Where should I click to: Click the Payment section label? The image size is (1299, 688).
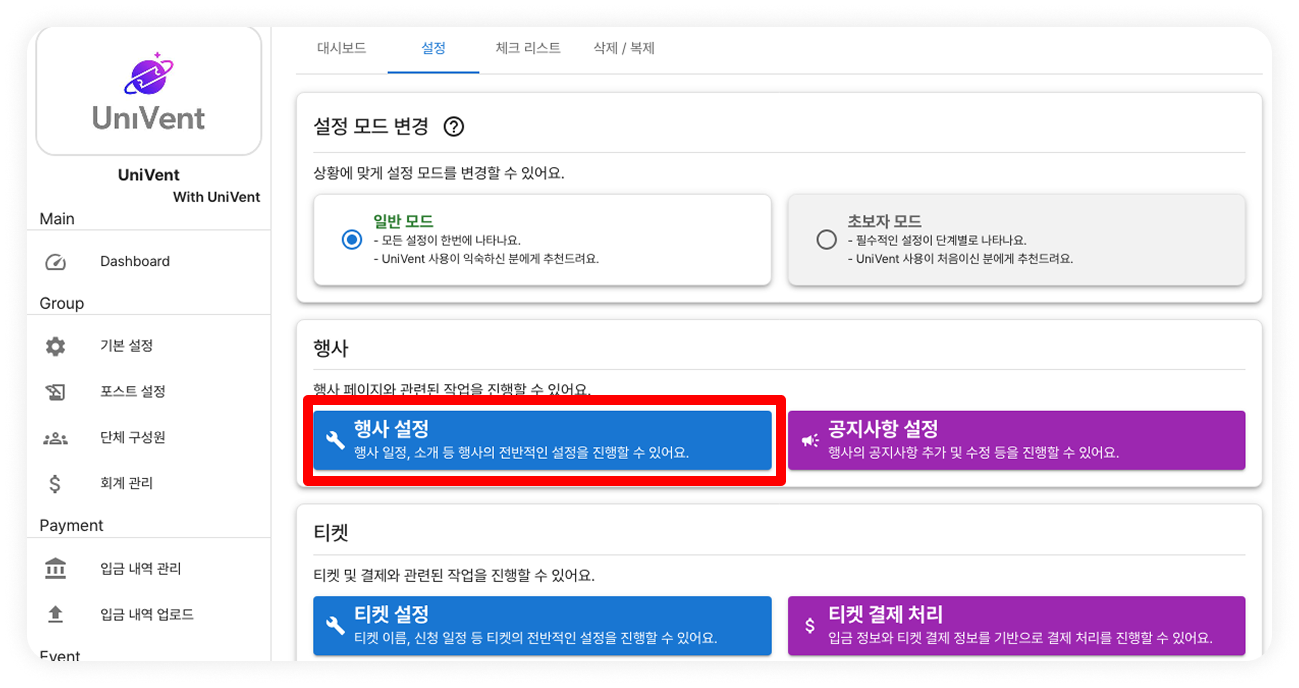[x=71, y=526]
